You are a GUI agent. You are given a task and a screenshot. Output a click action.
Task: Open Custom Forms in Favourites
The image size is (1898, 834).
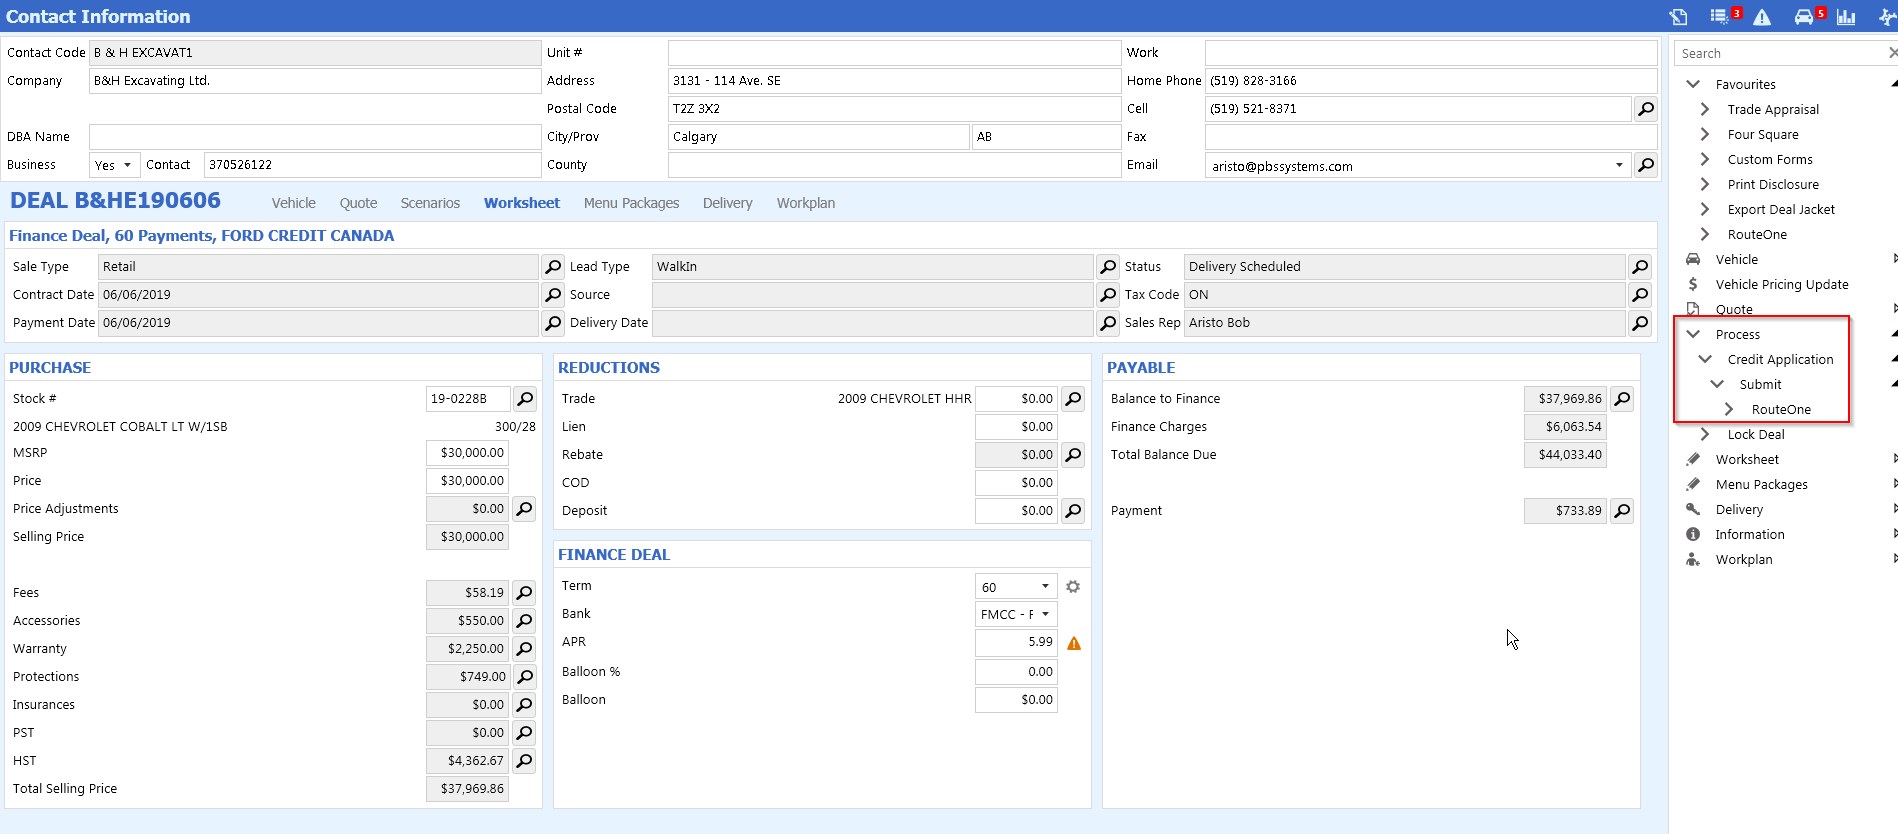point(1770,159)
